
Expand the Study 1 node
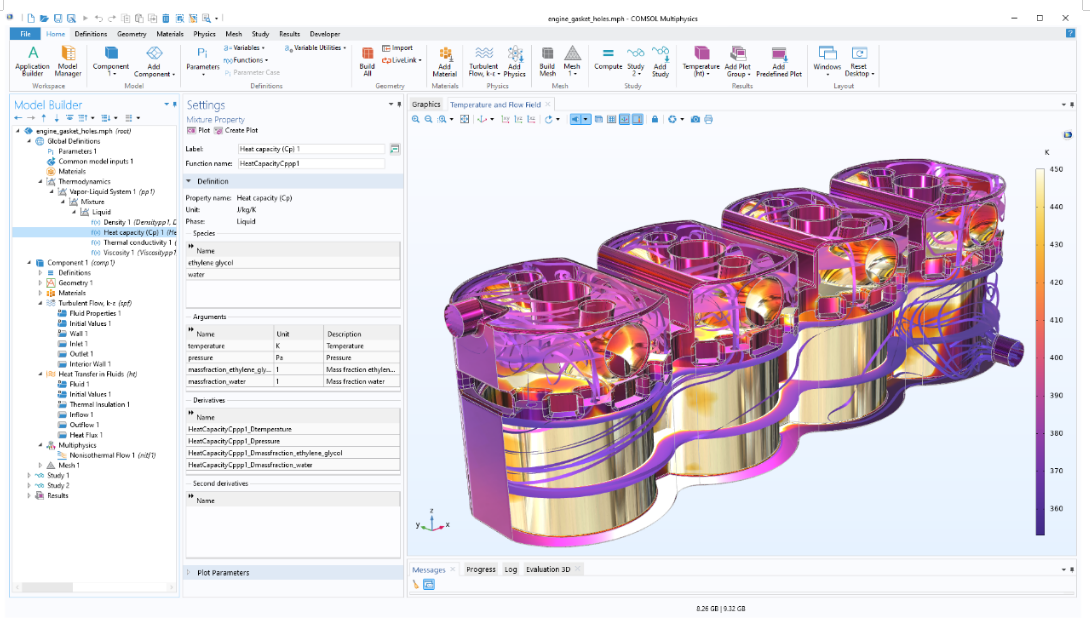coord(29,475)
